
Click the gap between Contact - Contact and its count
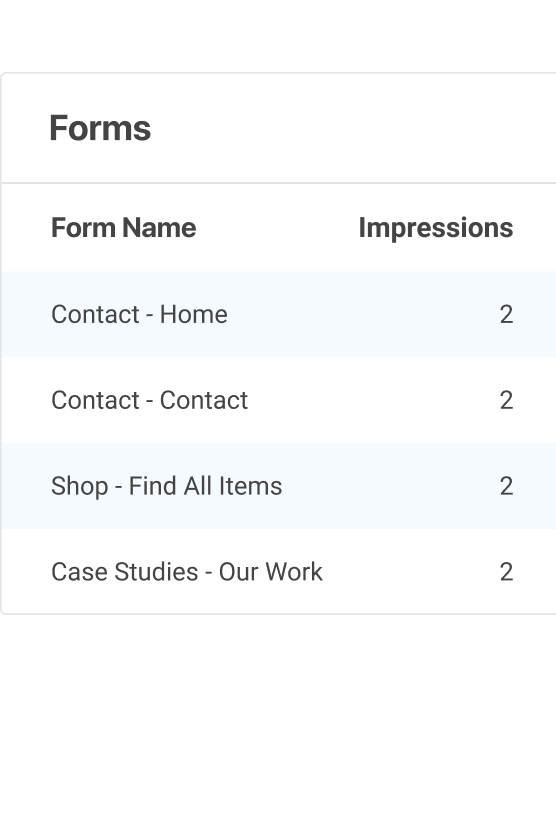coord(373,401)
